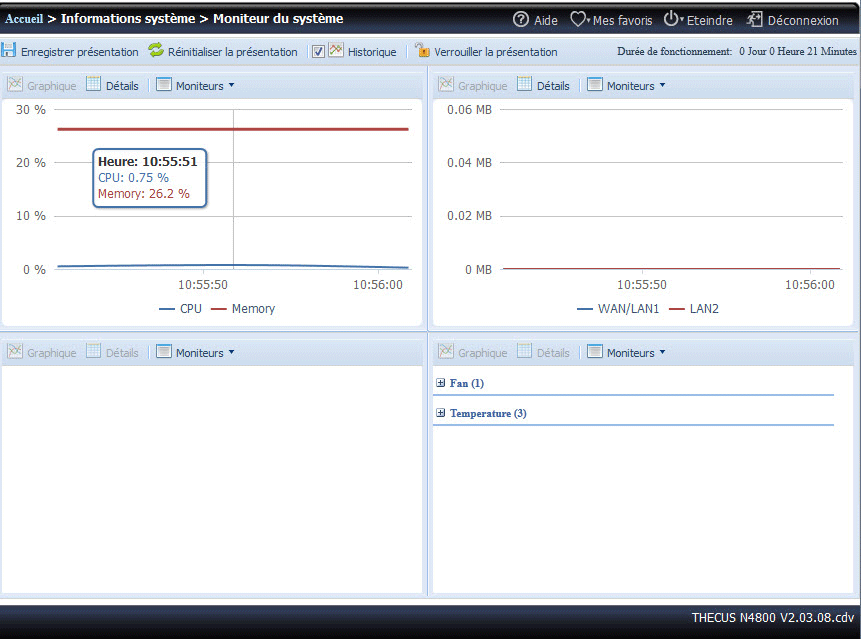Click Détails label in empty bottom-left panel

point(122,353)
